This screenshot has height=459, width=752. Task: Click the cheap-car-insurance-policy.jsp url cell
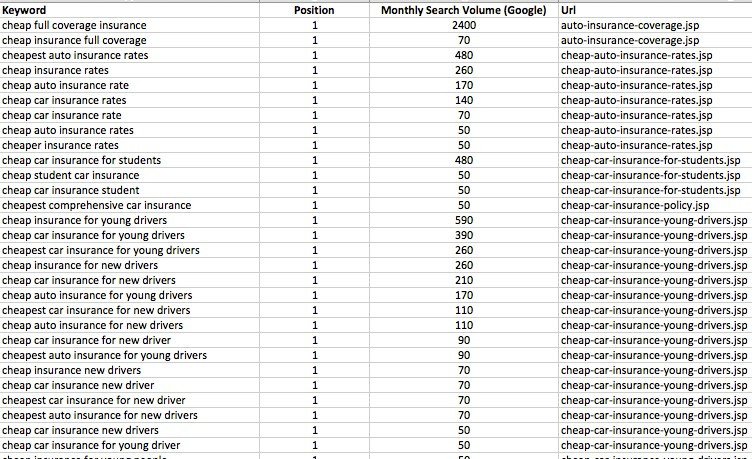pyautogui.click(x=655, y=205)
